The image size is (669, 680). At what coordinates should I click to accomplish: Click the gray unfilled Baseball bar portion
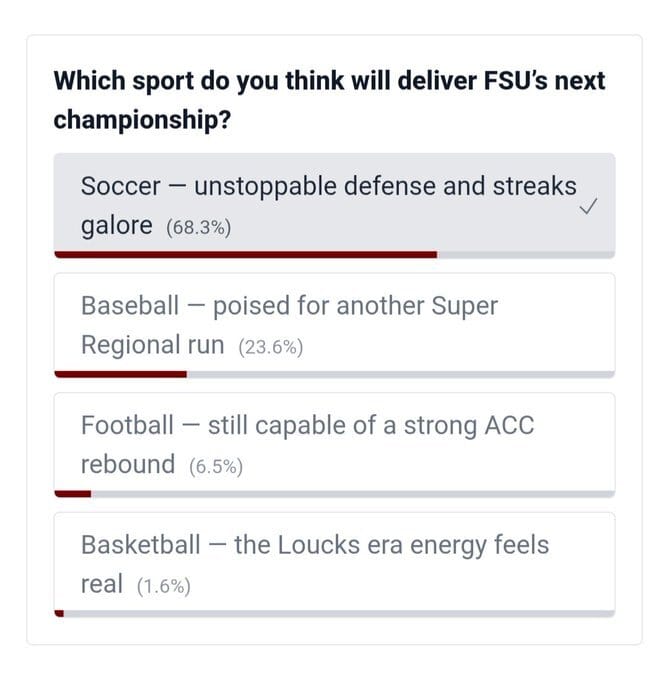400,374
